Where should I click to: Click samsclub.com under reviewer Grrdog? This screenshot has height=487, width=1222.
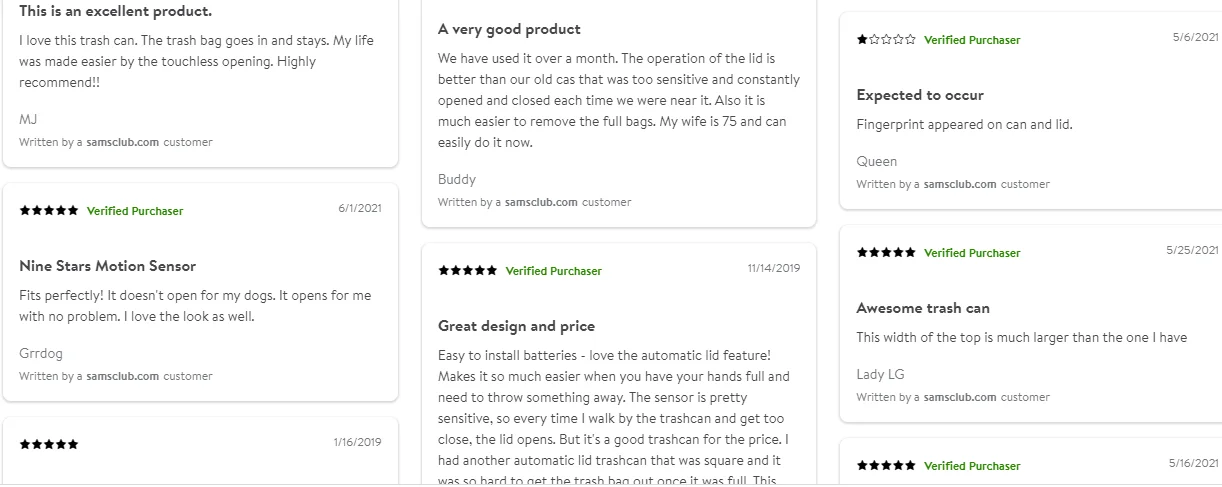(122, 376)
